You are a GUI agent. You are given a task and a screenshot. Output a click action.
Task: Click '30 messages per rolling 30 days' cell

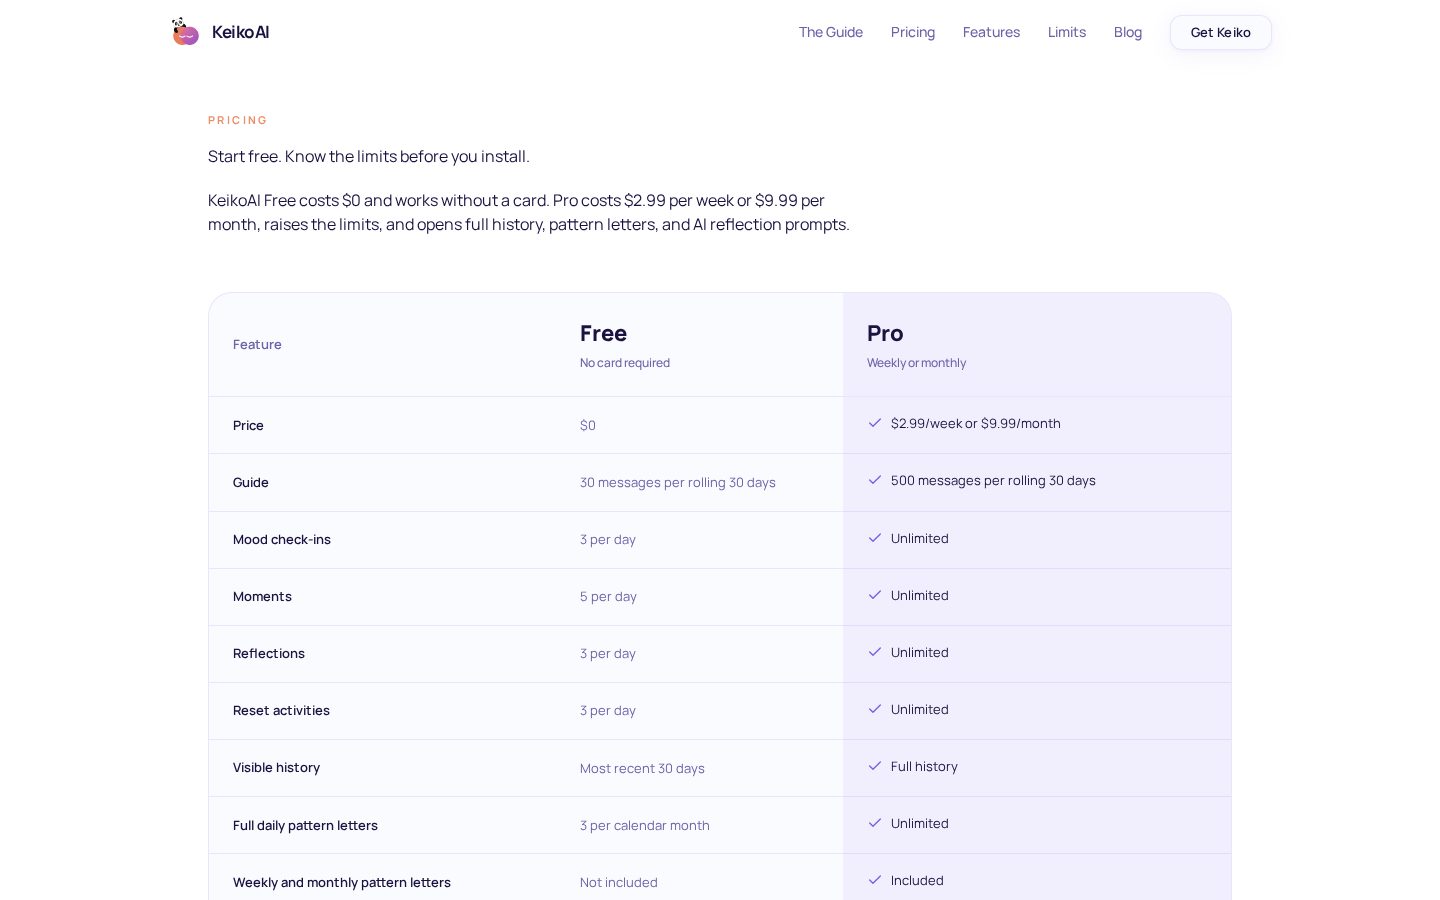[678, 482]
